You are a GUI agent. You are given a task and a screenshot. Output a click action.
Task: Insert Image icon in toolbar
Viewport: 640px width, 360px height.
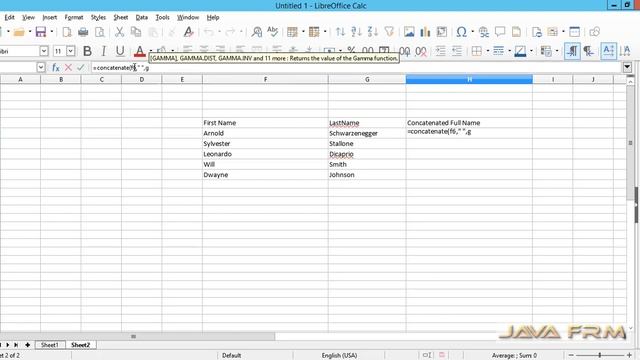409,32
